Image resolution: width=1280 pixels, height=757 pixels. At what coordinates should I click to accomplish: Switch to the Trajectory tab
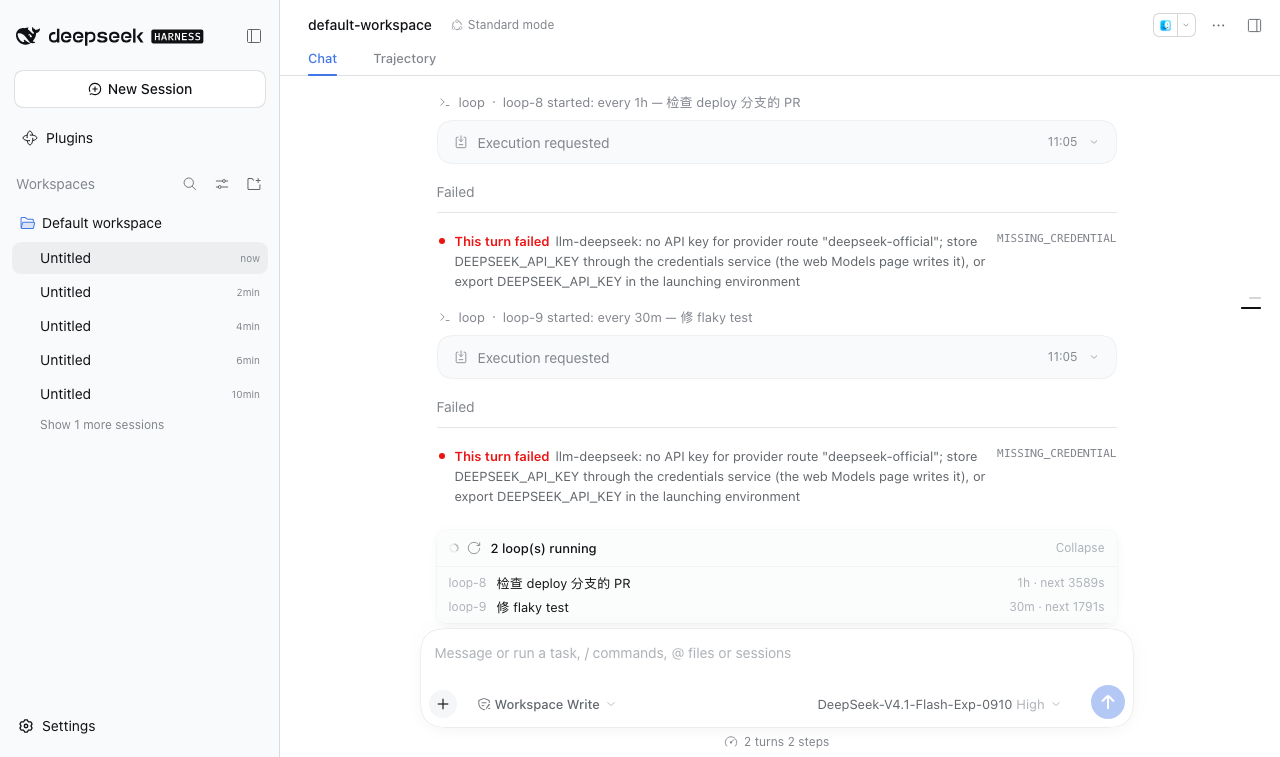pos(404,59)
